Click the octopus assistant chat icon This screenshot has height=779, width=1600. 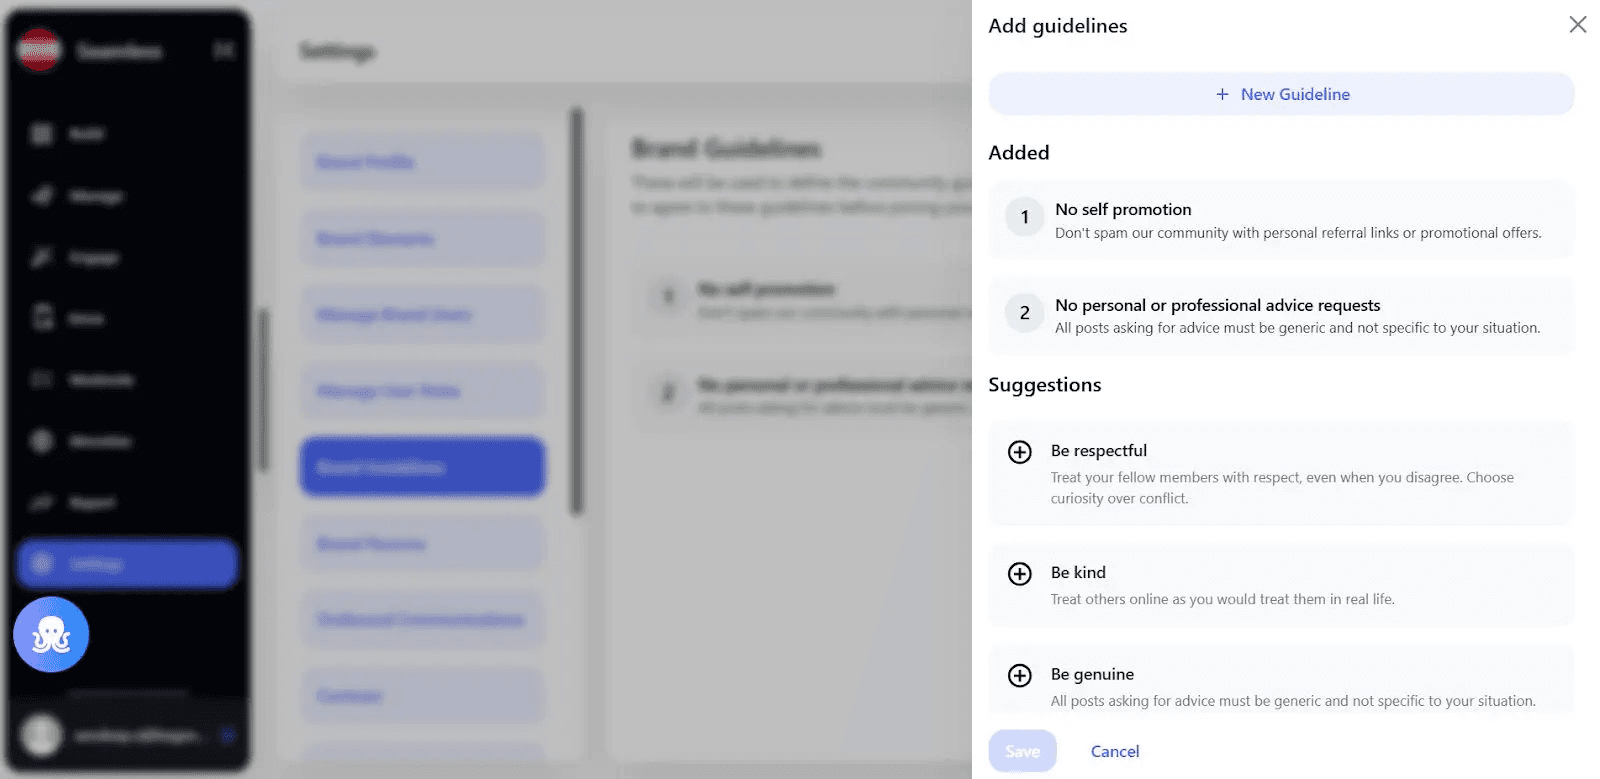[51, 635]
